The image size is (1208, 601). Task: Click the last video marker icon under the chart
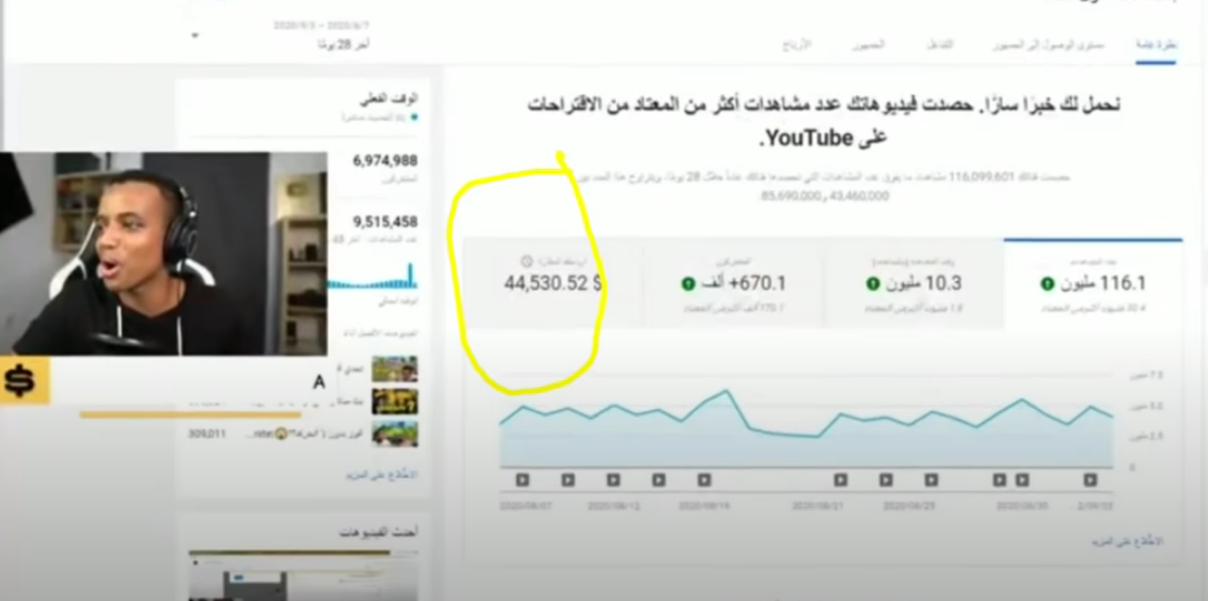(x=1090, y=480)
